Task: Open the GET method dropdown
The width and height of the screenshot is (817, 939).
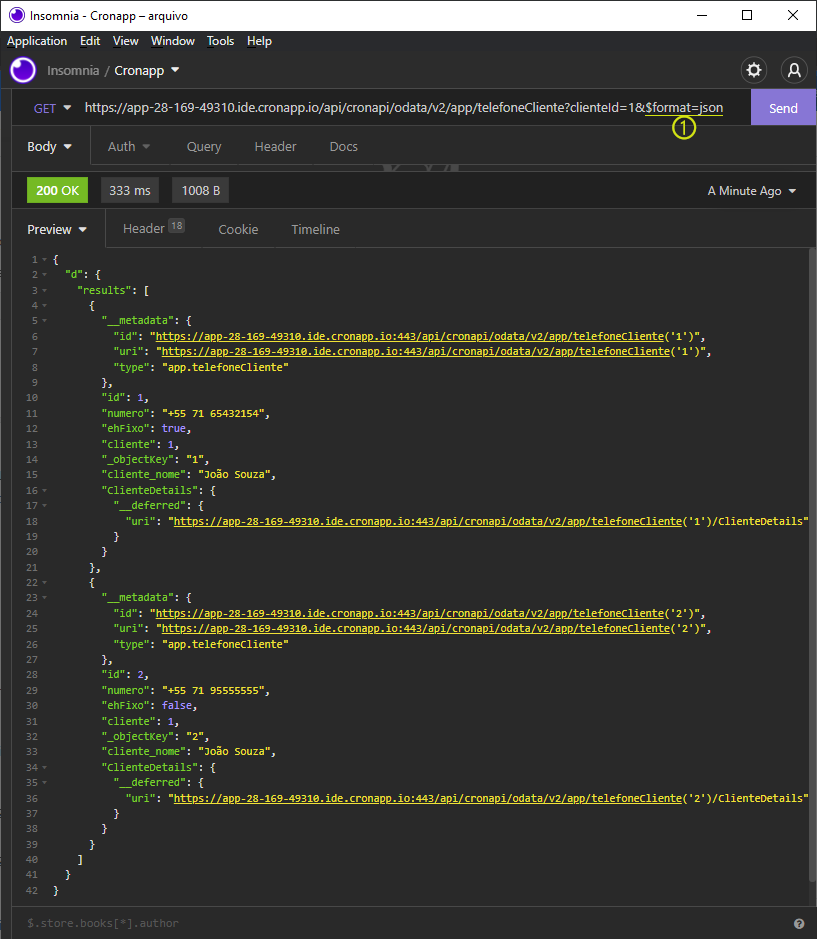Action: (52, 108)
